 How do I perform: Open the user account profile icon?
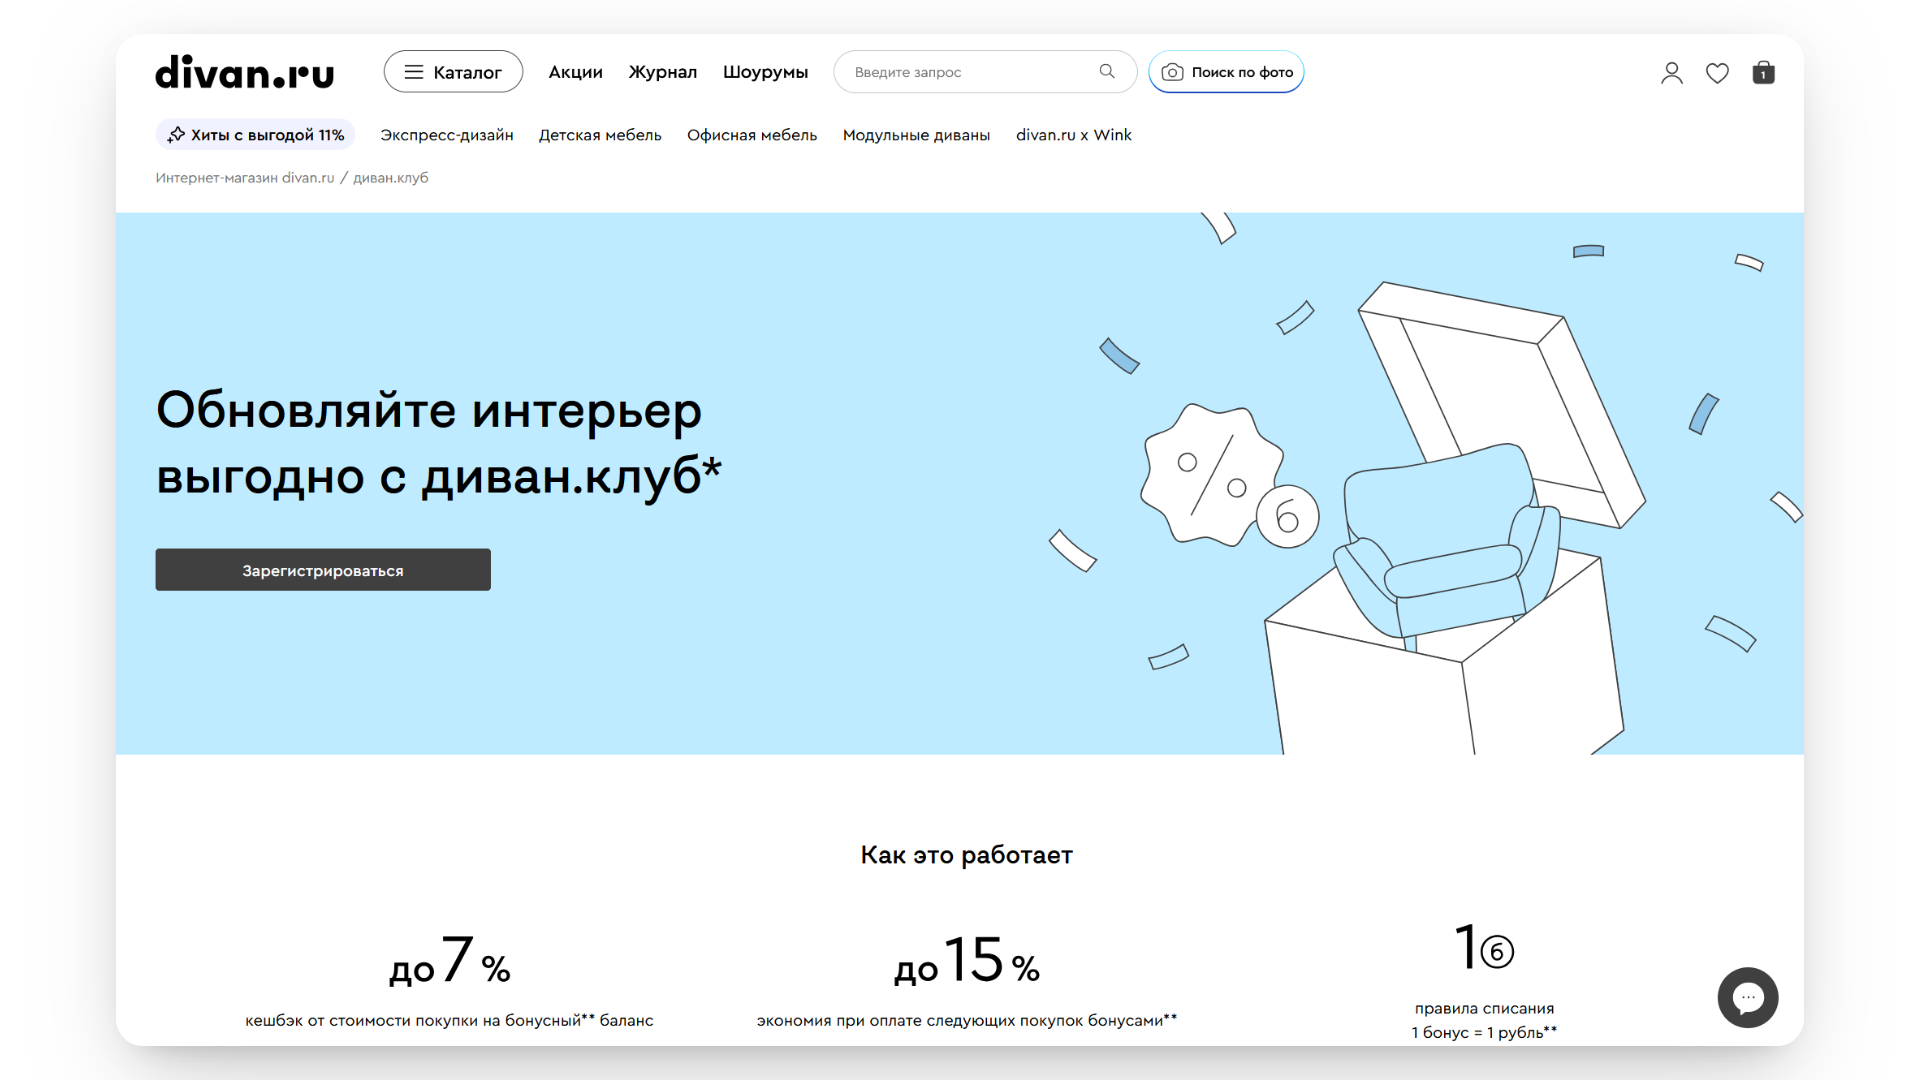pyautogui.click(x=1672, y=73)
